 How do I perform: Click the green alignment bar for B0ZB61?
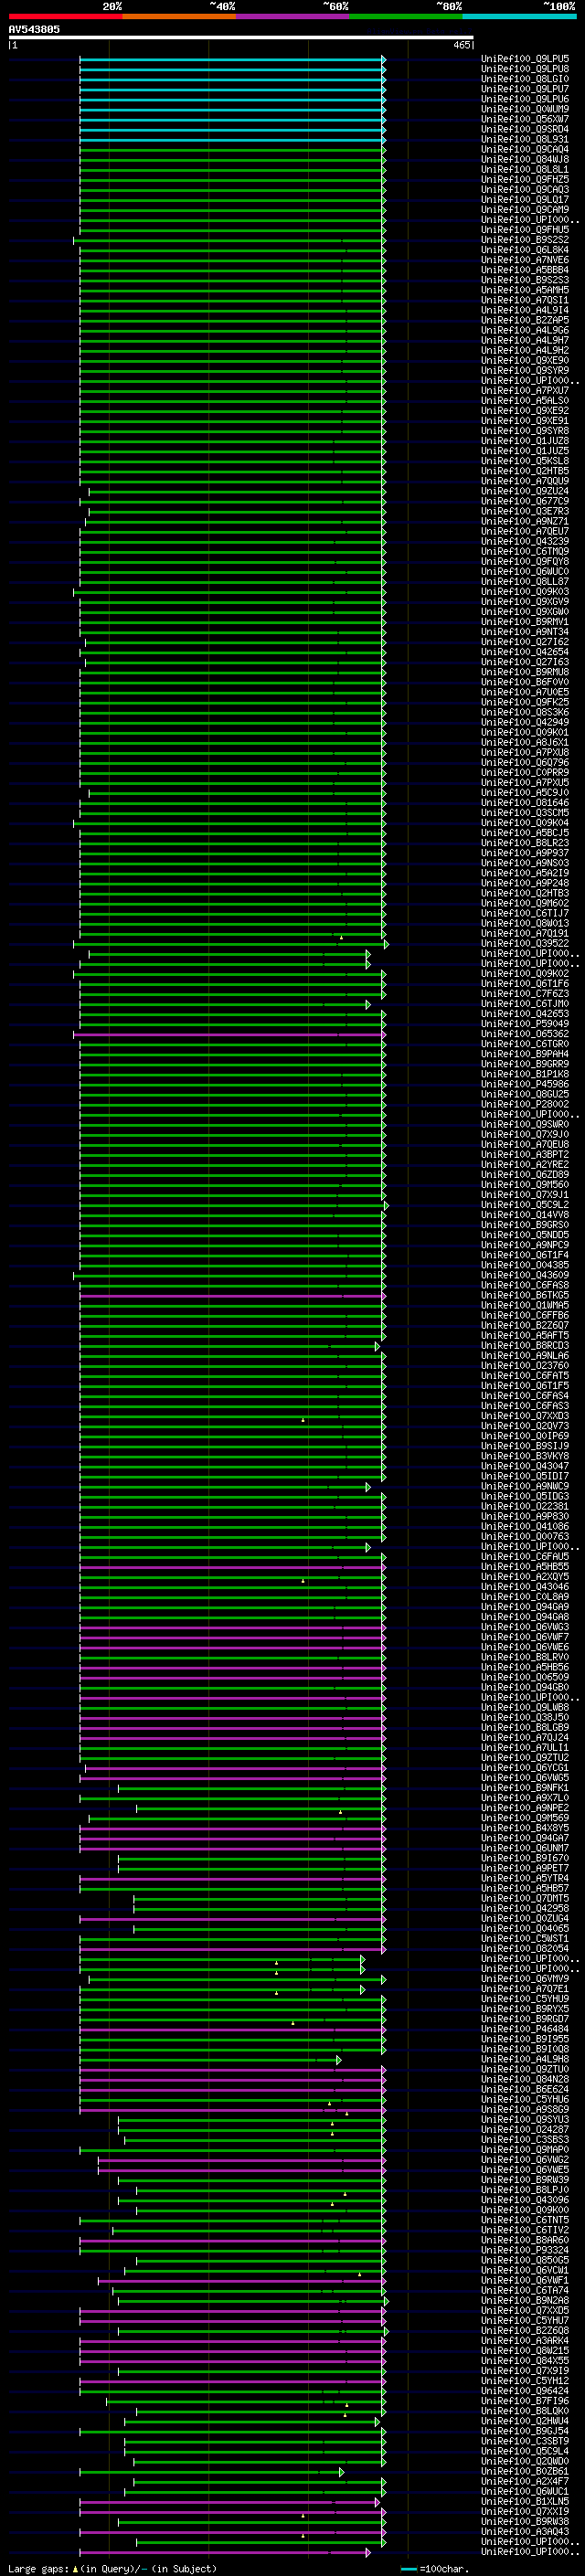[211, 2472]
